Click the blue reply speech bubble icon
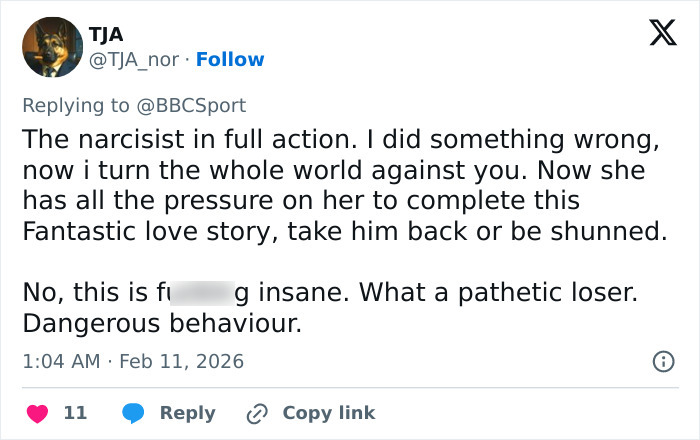The height and width of the screenshot is (440, 700). point(135,412)
